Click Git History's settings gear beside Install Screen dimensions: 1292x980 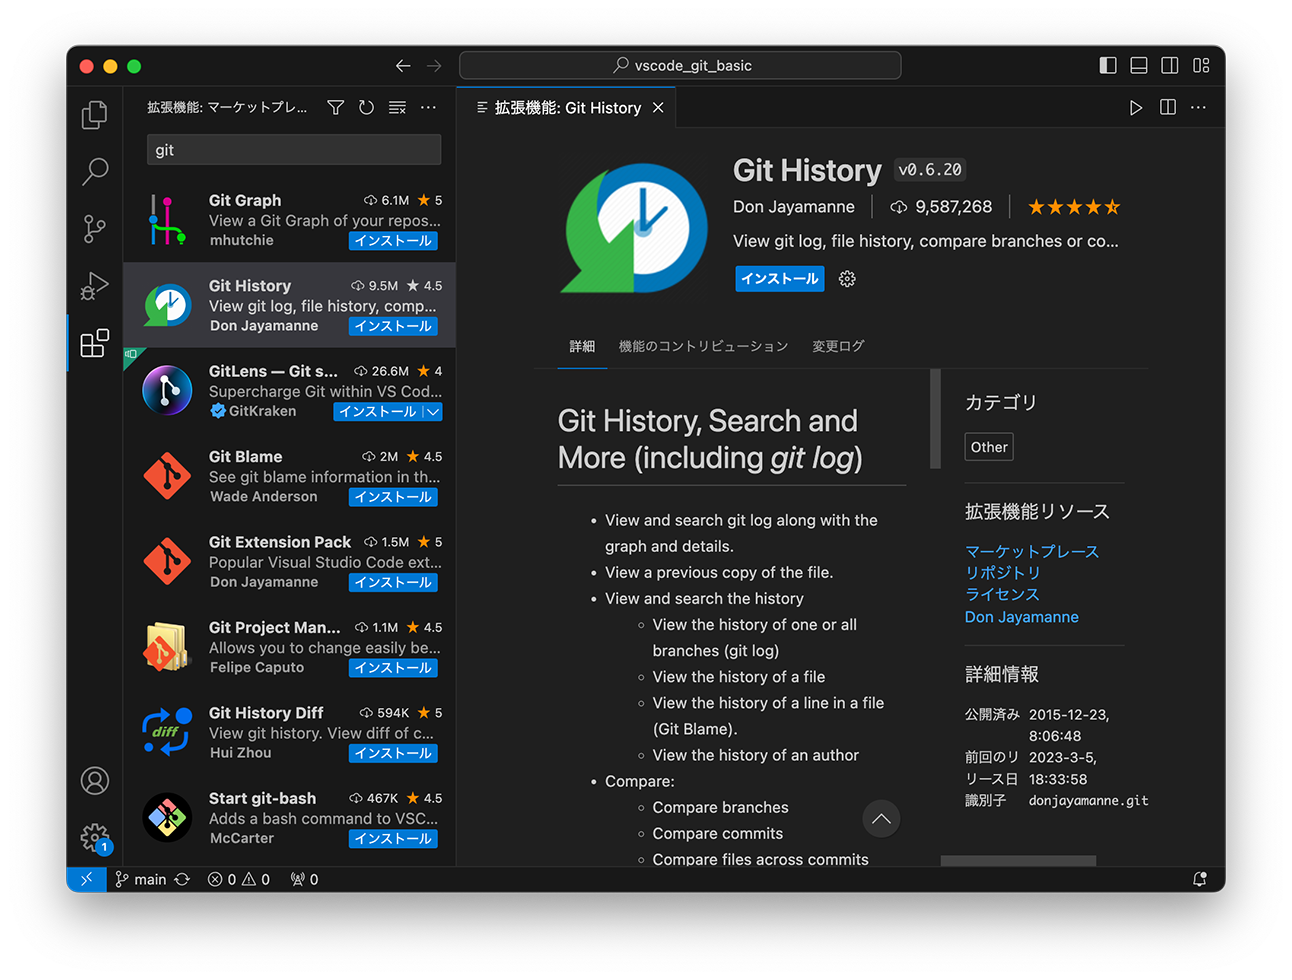point(847,278)
